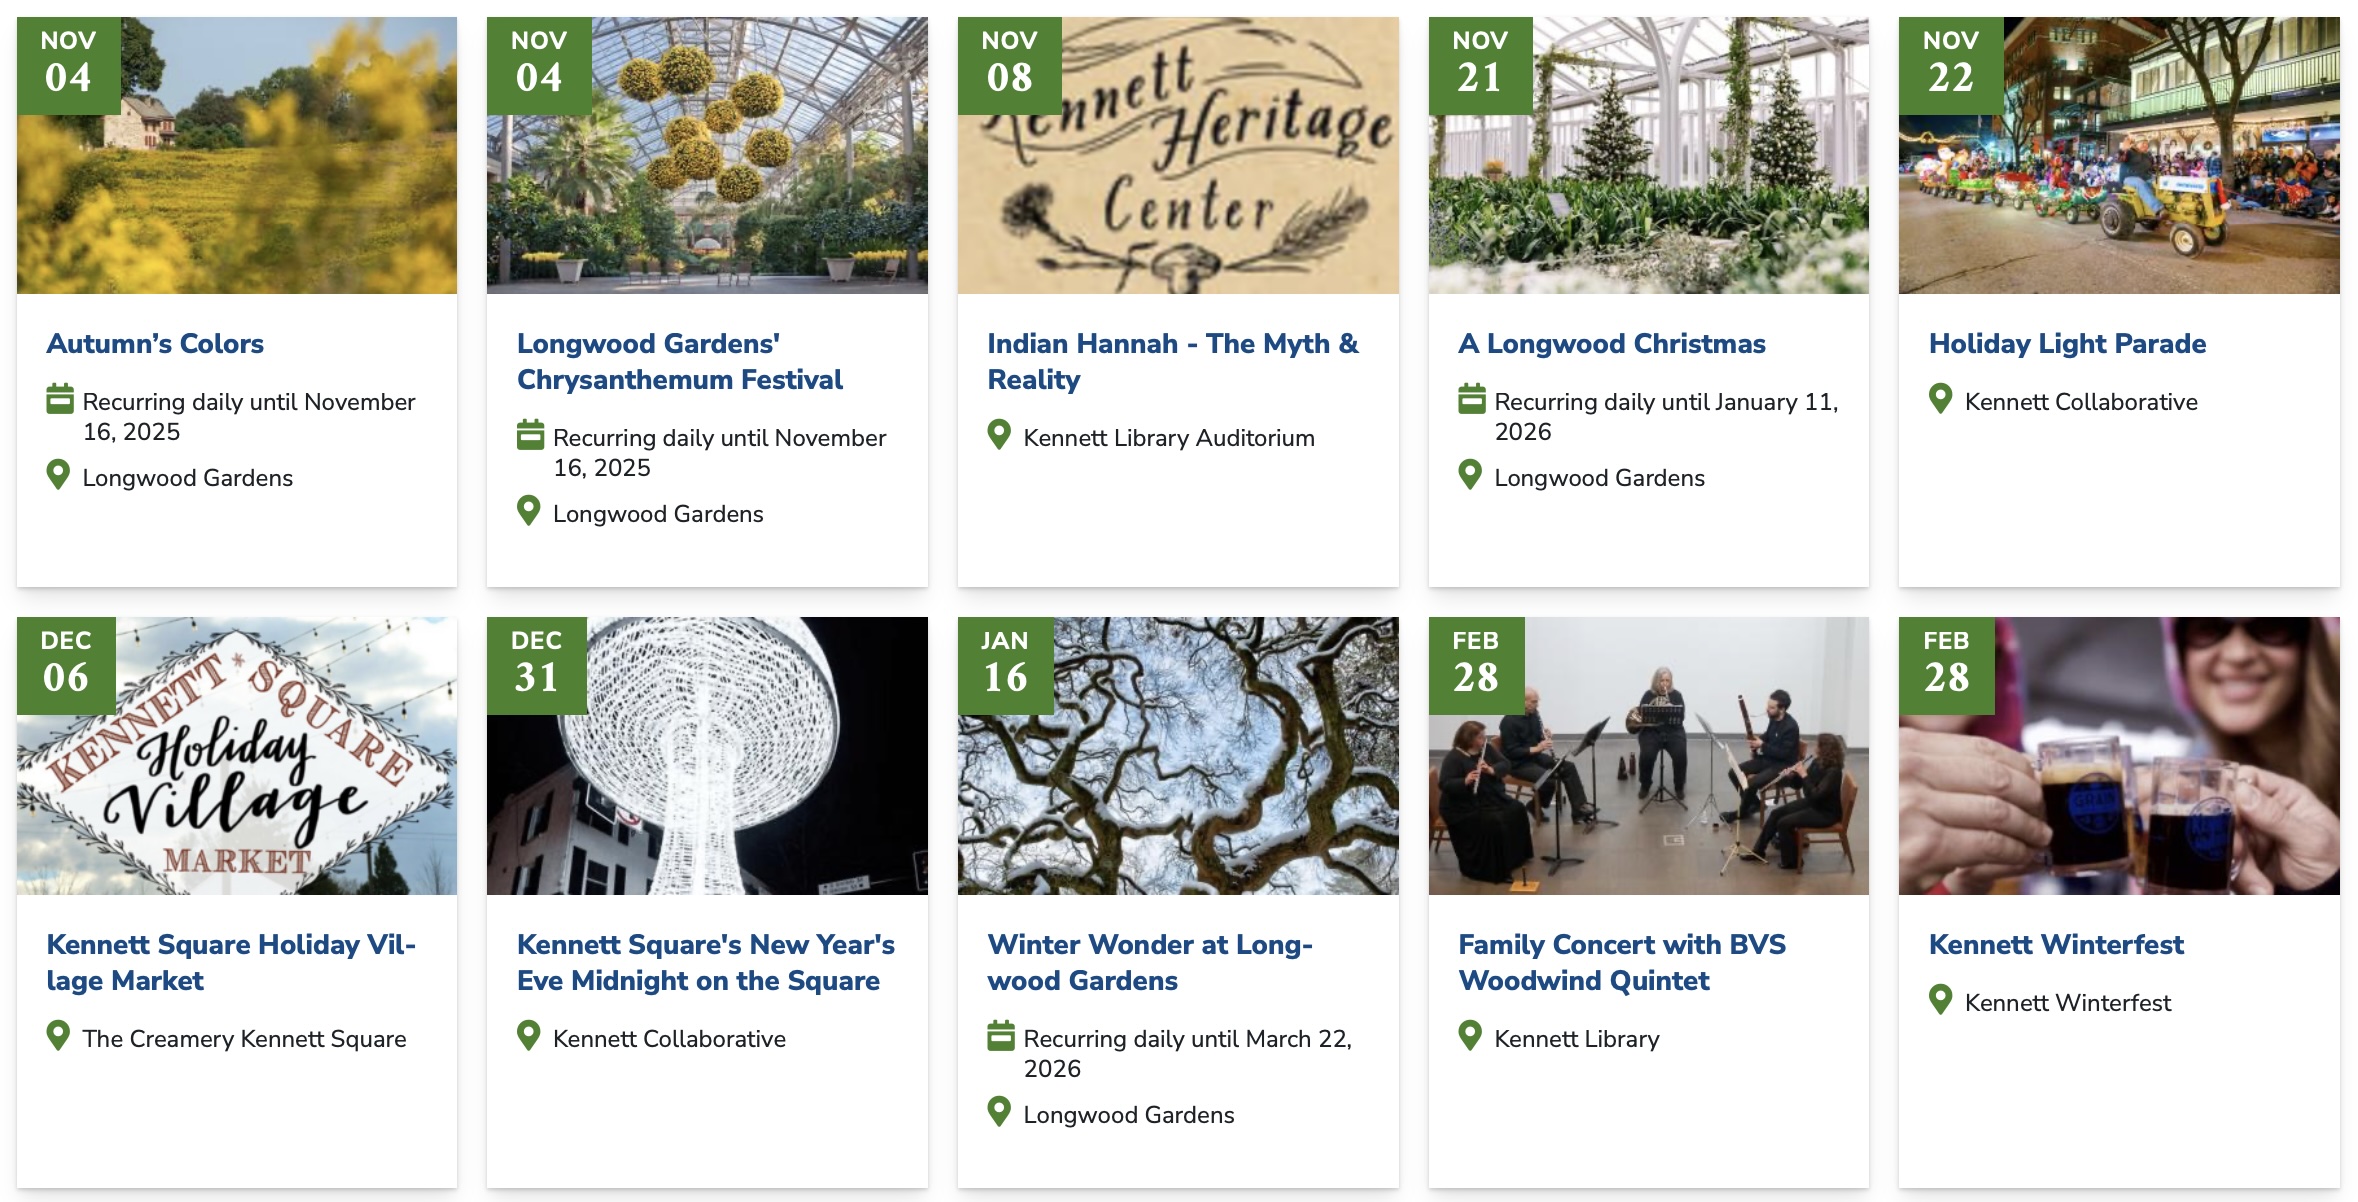Click calendar icon on Chrysanthemum Festival card
Image resolution: width=2358 pixels, height=1202 pixels.
click(x=530, y=436)
